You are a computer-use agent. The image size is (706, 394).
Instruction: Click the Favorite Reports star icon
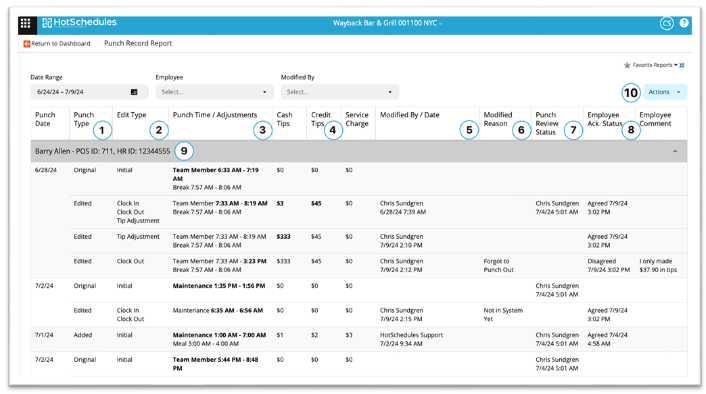627,65
